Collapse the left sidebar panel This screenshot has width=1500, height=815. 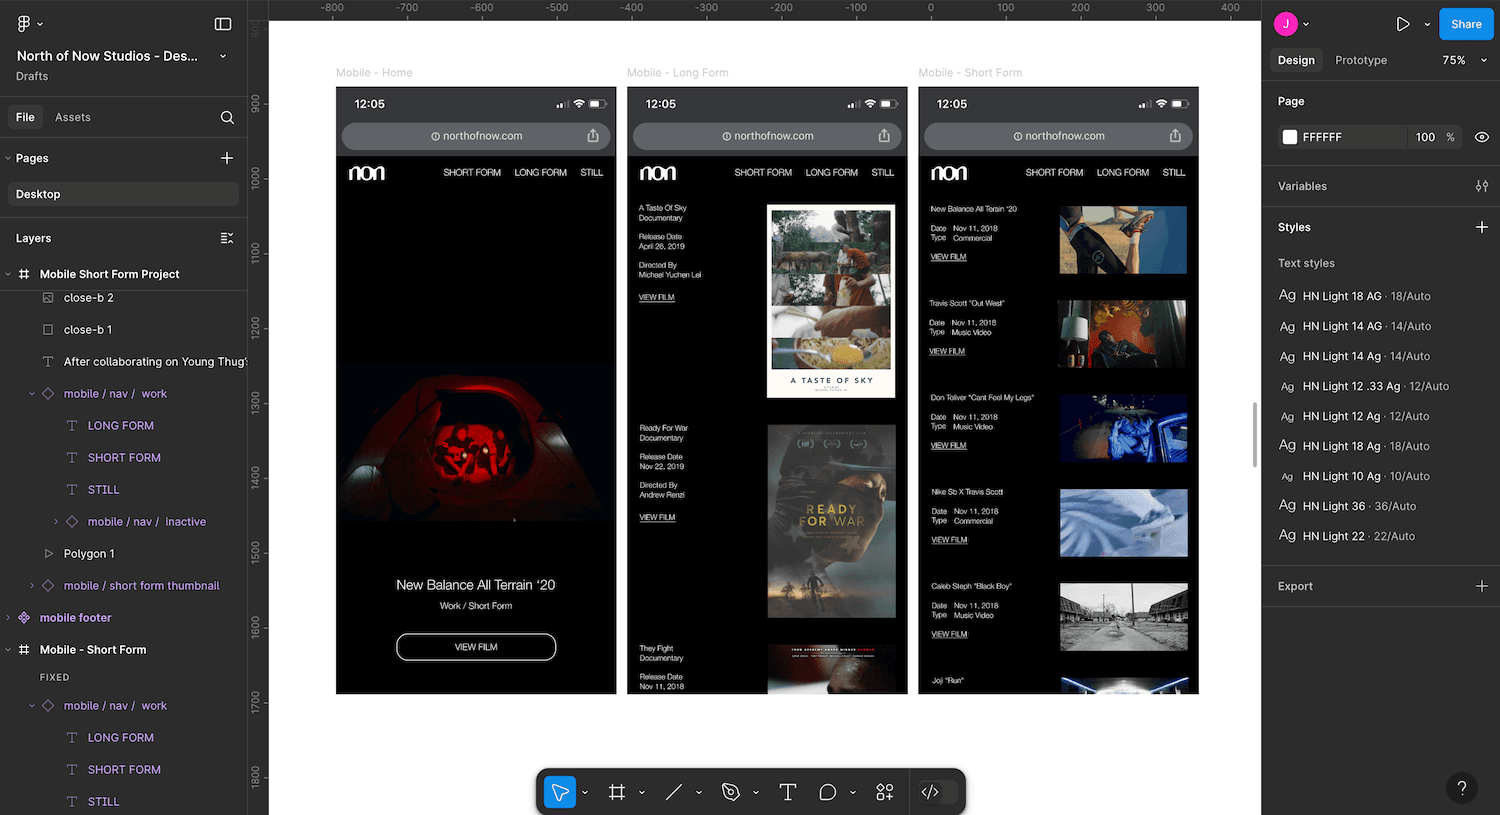[x=222, y=23]
